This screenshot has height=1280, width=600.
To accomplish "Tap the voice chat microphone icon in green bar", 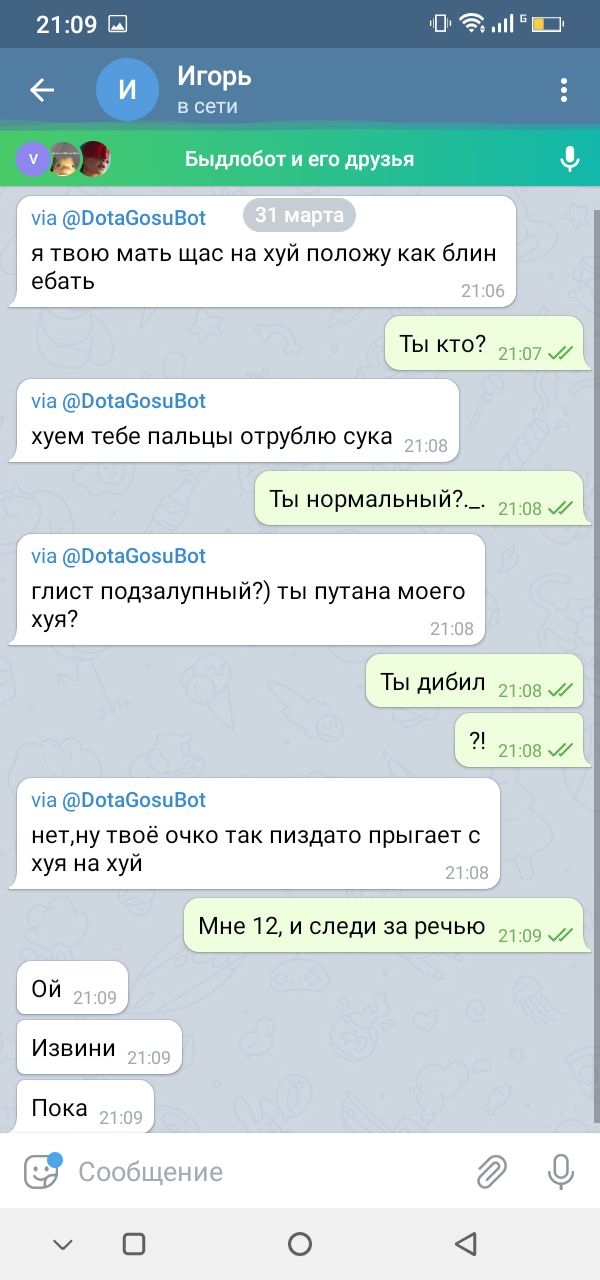I will point(569,159).
